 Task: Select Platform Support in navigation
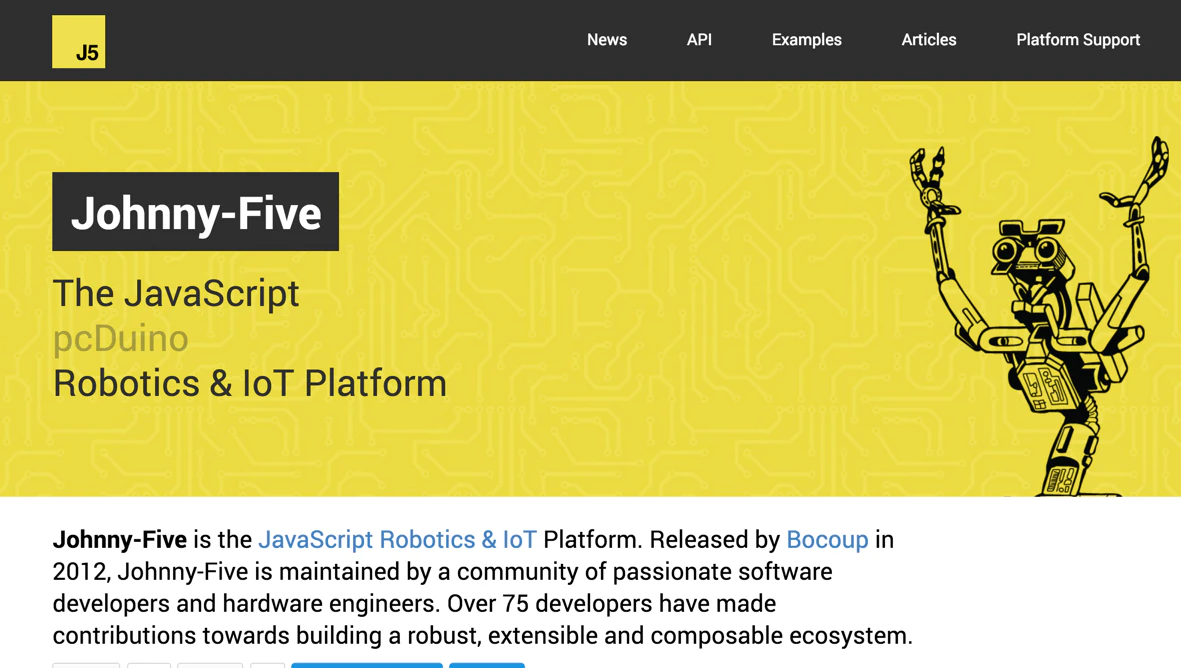(1078, 40)
